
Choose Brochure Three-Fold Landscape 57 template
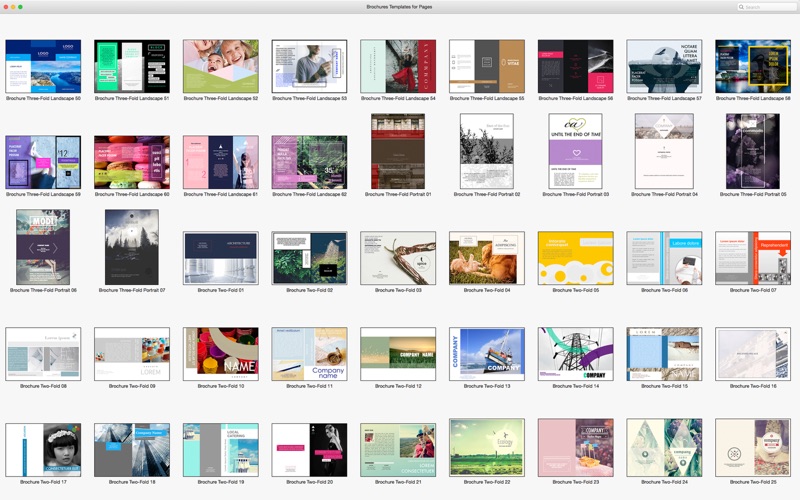click(664, 66)
